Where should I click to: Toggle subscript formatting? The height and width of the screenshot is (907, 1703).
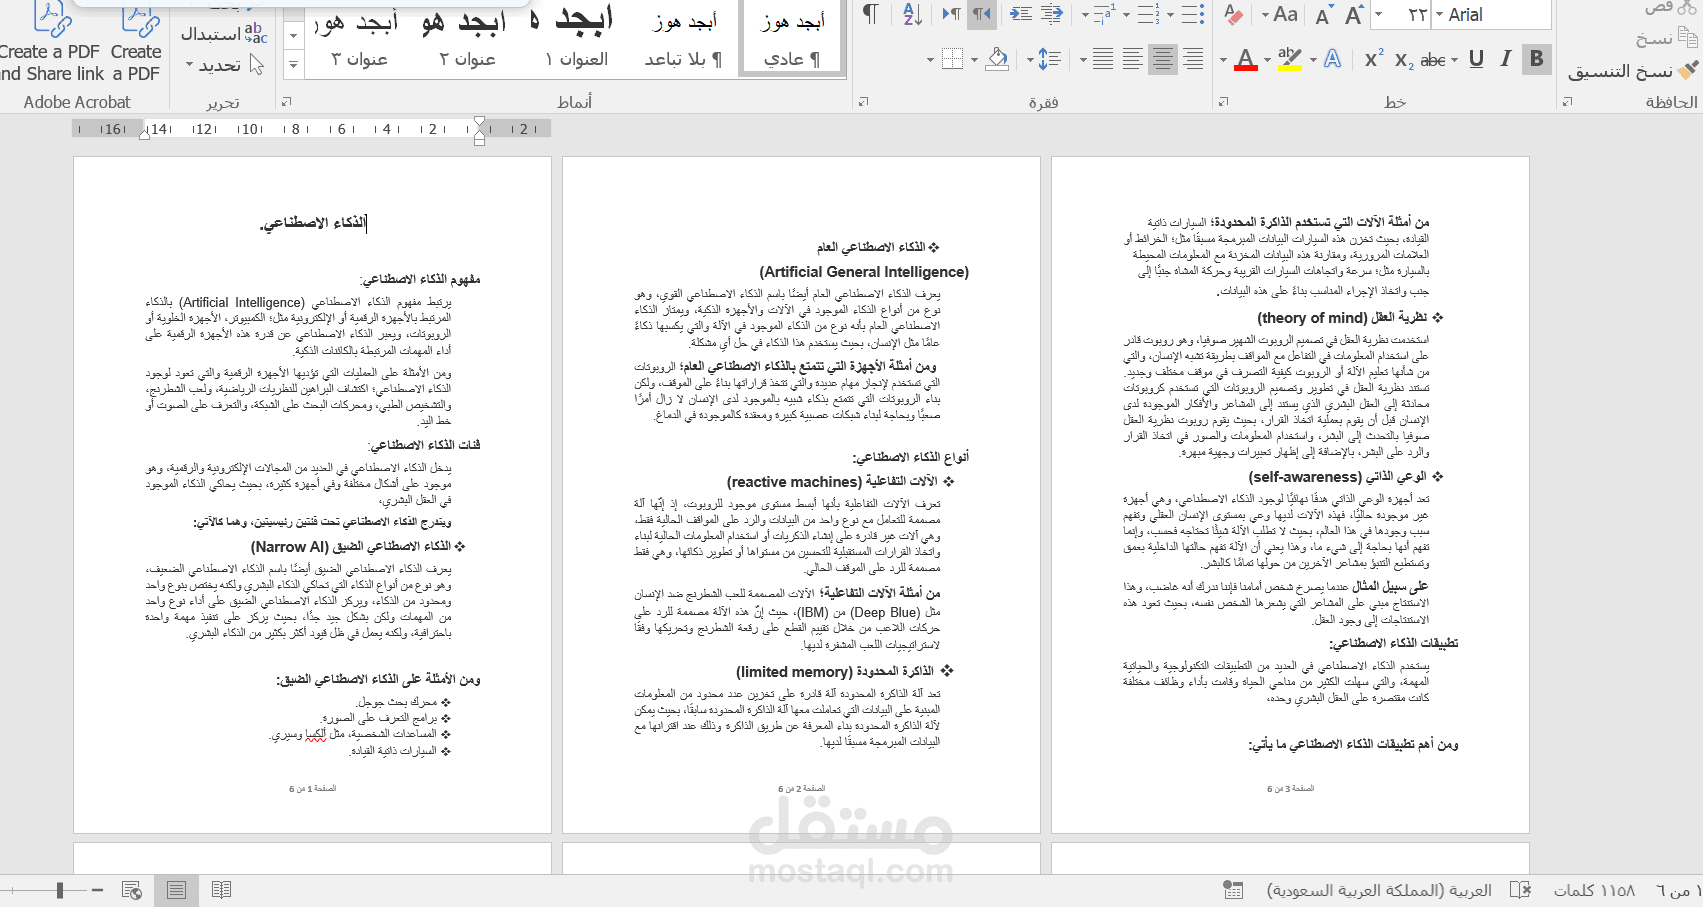tap(1404, 60)
